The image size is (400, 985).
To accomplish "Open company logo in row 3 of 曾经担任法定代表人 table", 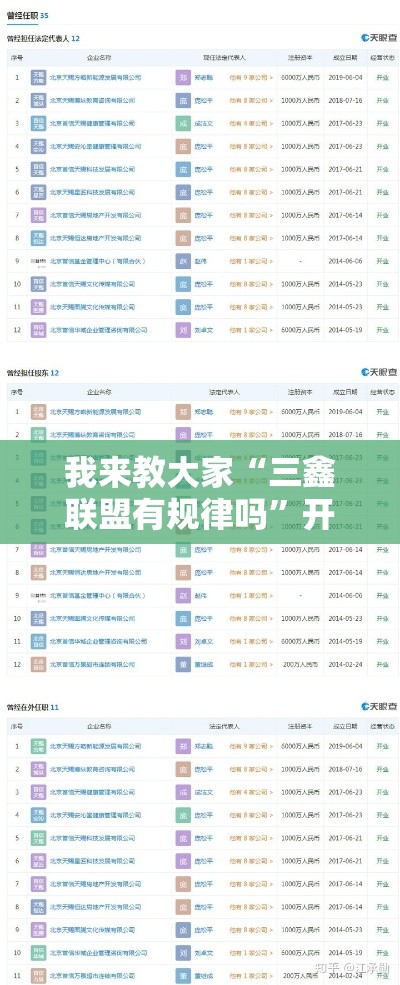I will click(x=38, y=124).
